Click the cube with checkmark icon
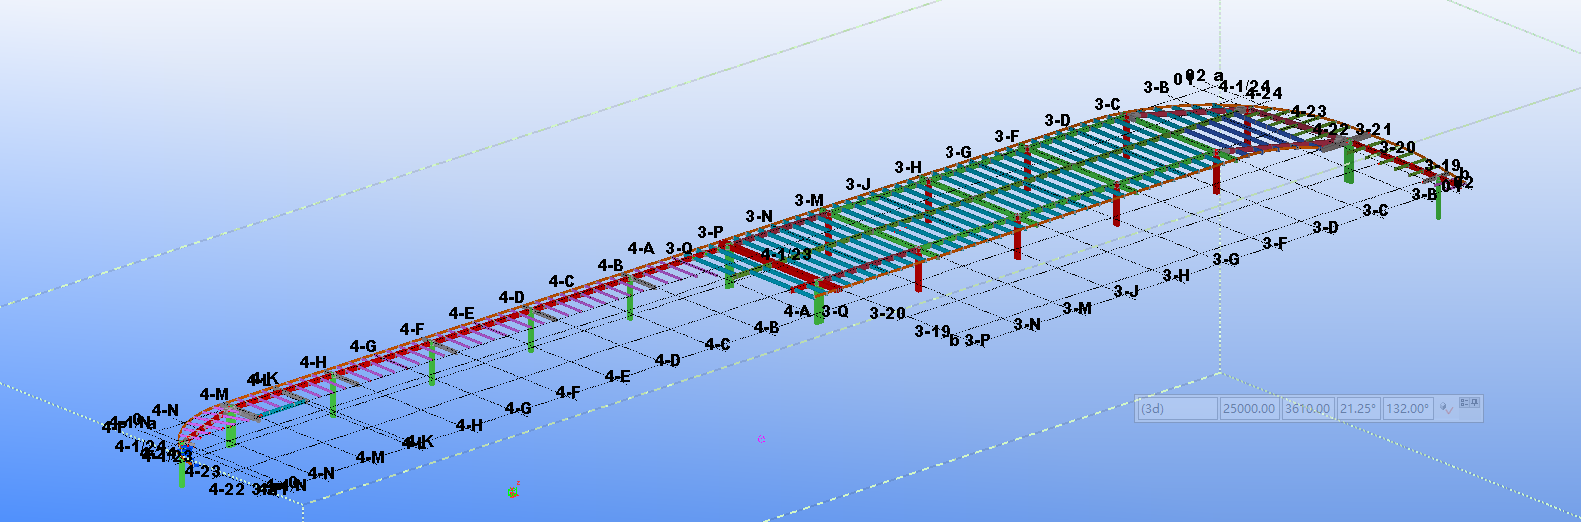This screenshot has height=522, width=1581. [1446, 409]
